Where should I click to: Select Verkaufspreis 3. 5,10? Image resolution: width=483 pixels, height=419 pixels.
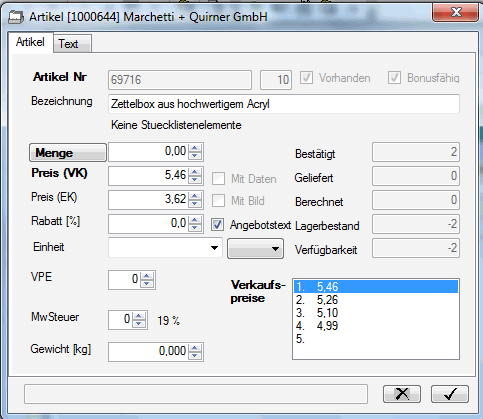[376, 313]
